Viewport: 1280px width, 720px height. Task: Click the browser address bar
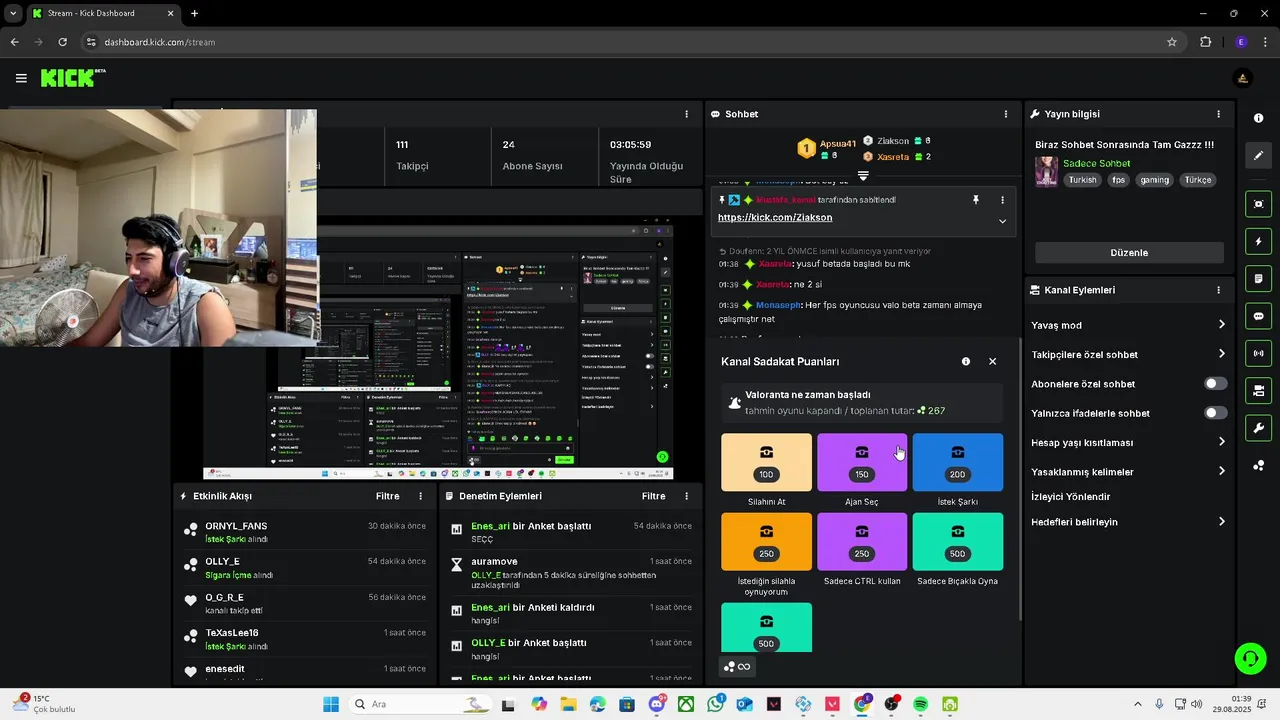coord(630,42)
